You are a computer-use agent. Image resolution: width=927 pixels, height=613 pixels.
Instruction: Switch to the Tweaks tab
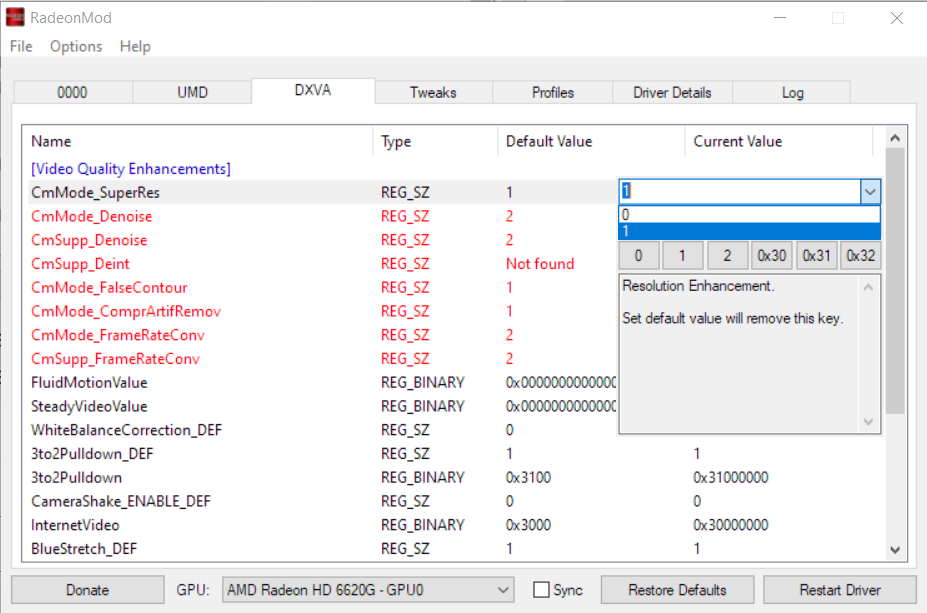(x=433, y=93)
